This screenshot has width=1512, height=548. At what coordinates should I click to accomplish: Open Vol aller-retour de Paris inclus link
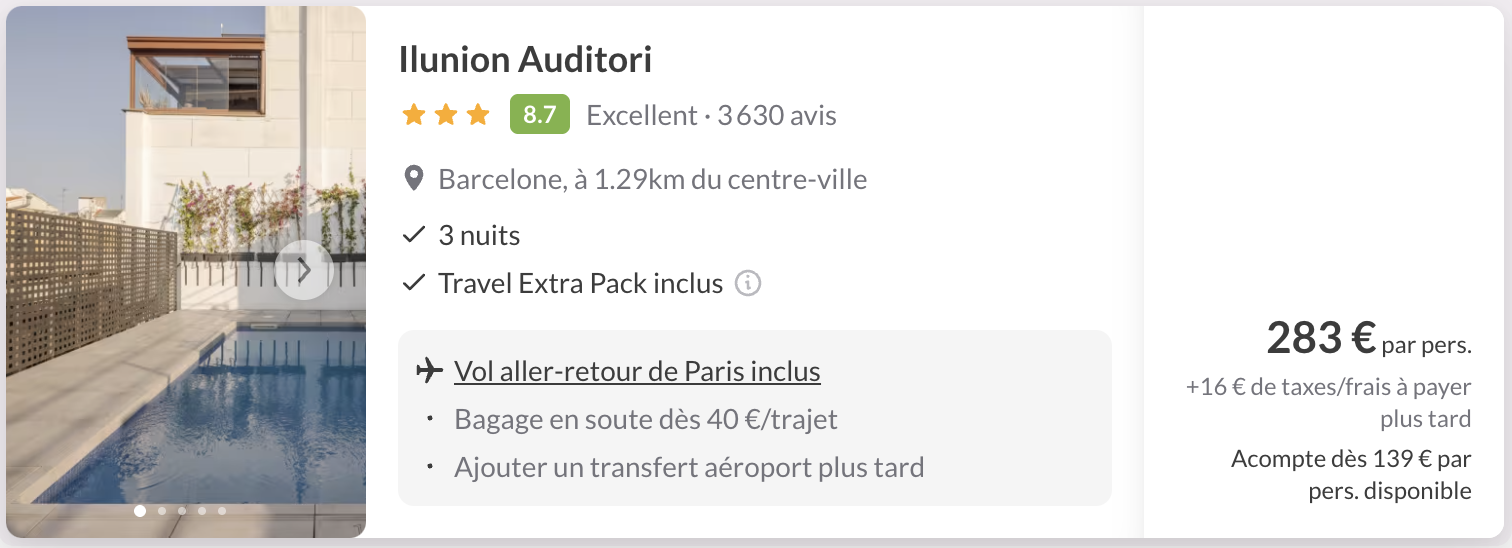[x=637, y=371]
